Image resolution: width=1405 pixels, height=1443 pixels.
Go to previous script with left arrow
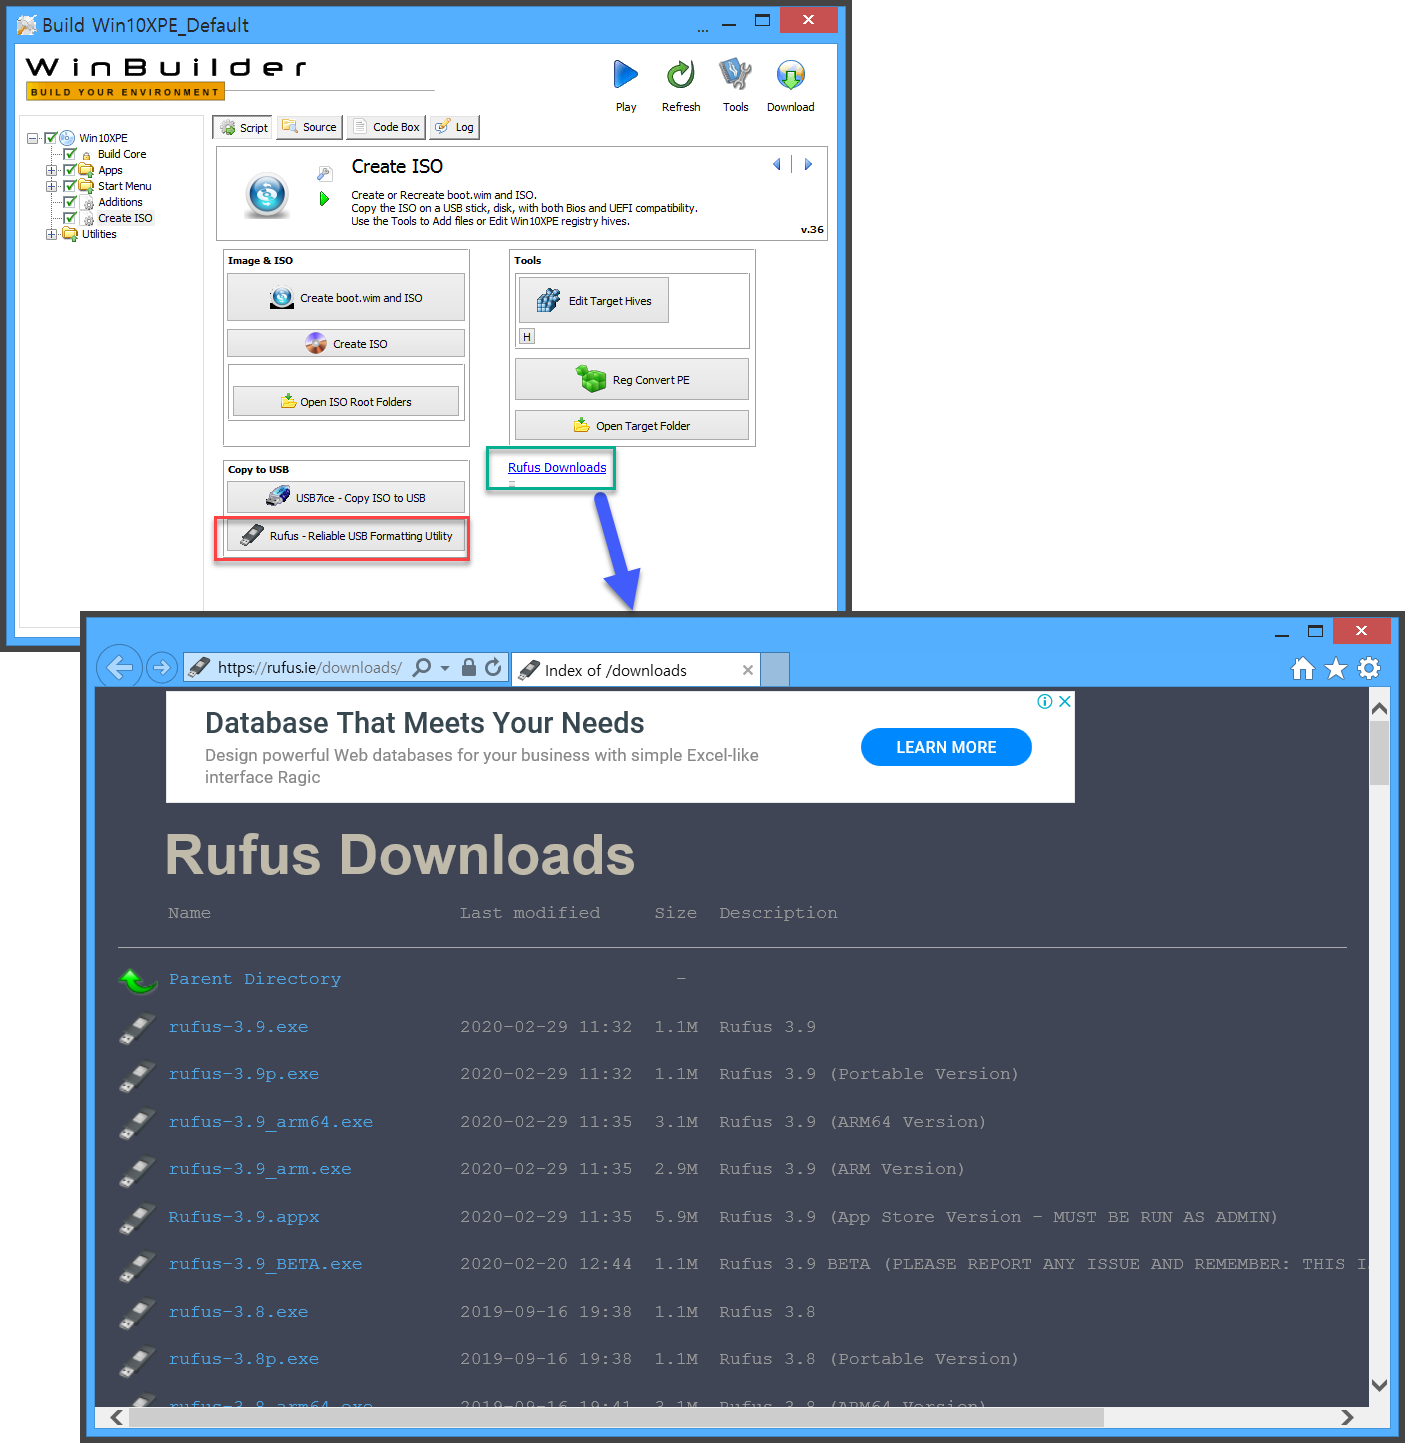point(777,164)
